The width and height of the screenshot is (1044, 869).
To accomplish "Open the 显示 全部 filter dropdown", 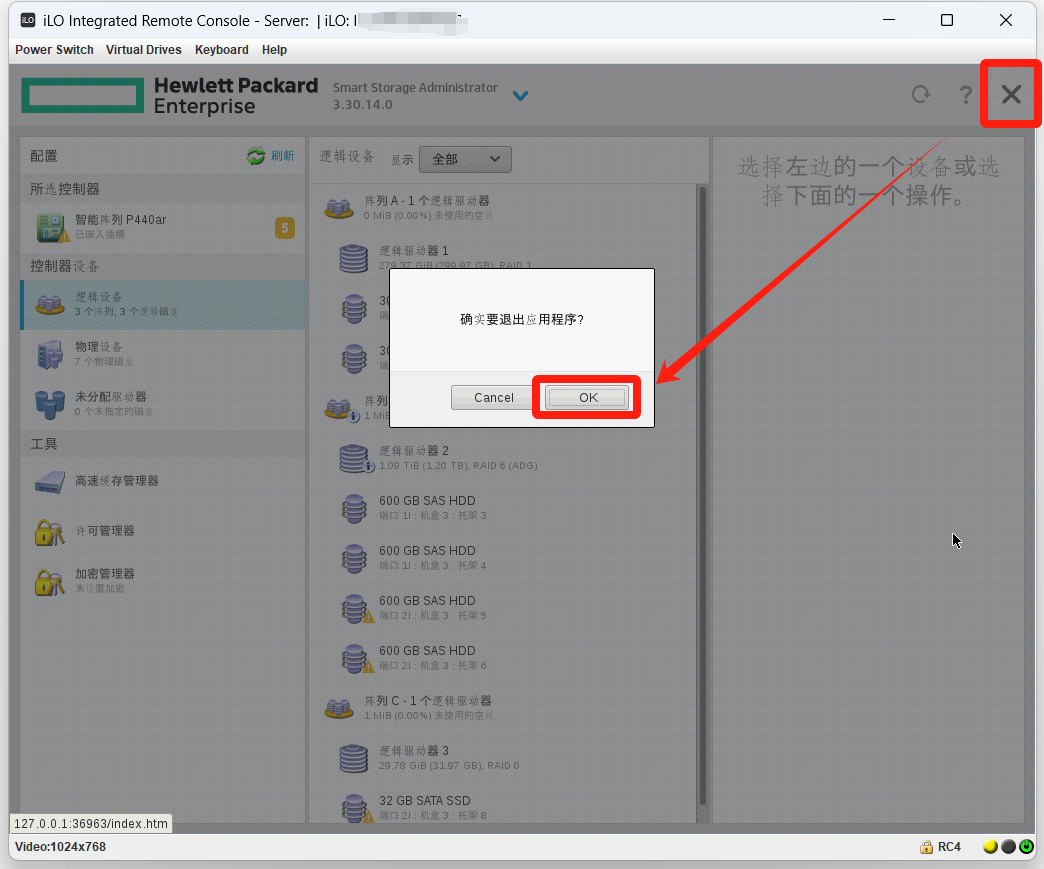I will [x=465, y=159].
